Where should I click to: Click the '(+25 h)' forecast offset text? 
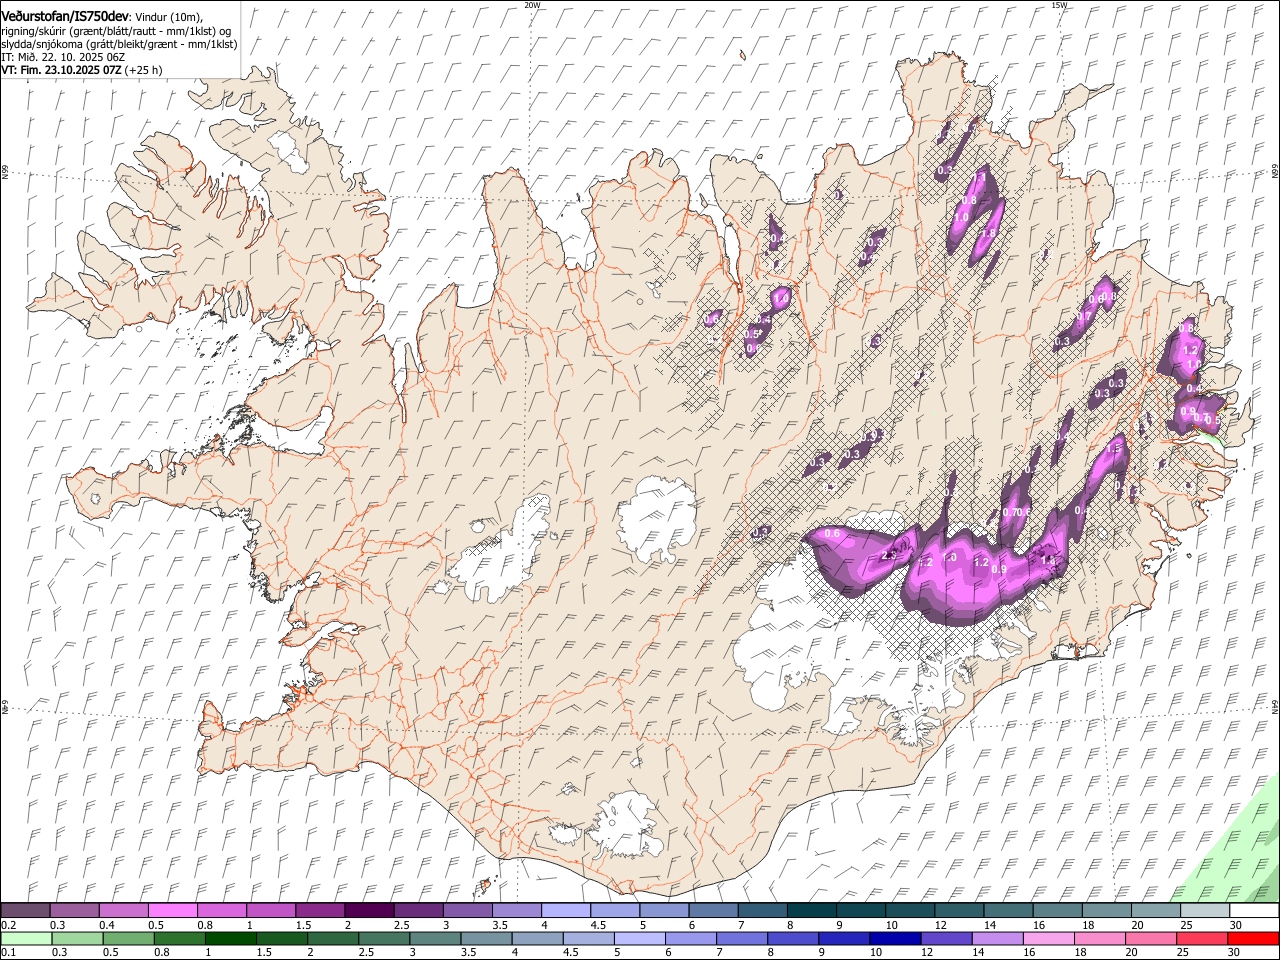click(x=144, y=71)
